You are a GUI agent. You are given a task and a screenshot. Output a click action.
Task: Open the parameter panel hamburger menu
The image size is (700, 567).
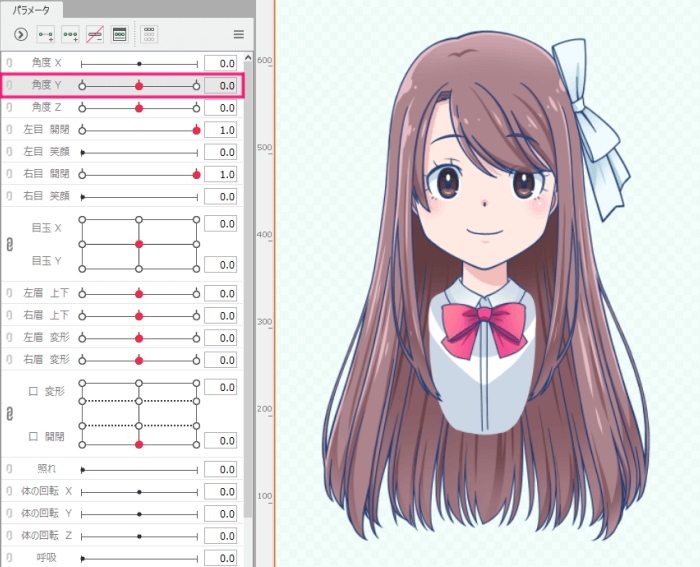point(239,34)
